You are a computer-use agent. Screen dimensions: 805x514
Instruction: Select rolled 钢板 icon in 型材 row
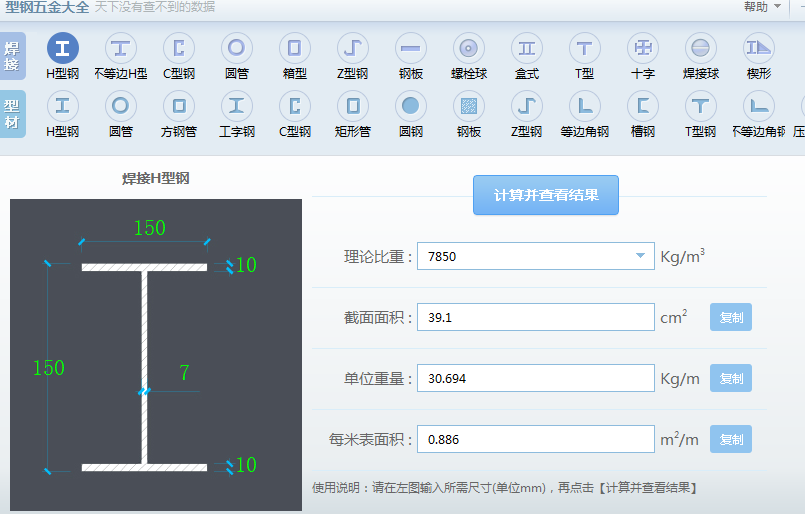[x=469, y=106]
